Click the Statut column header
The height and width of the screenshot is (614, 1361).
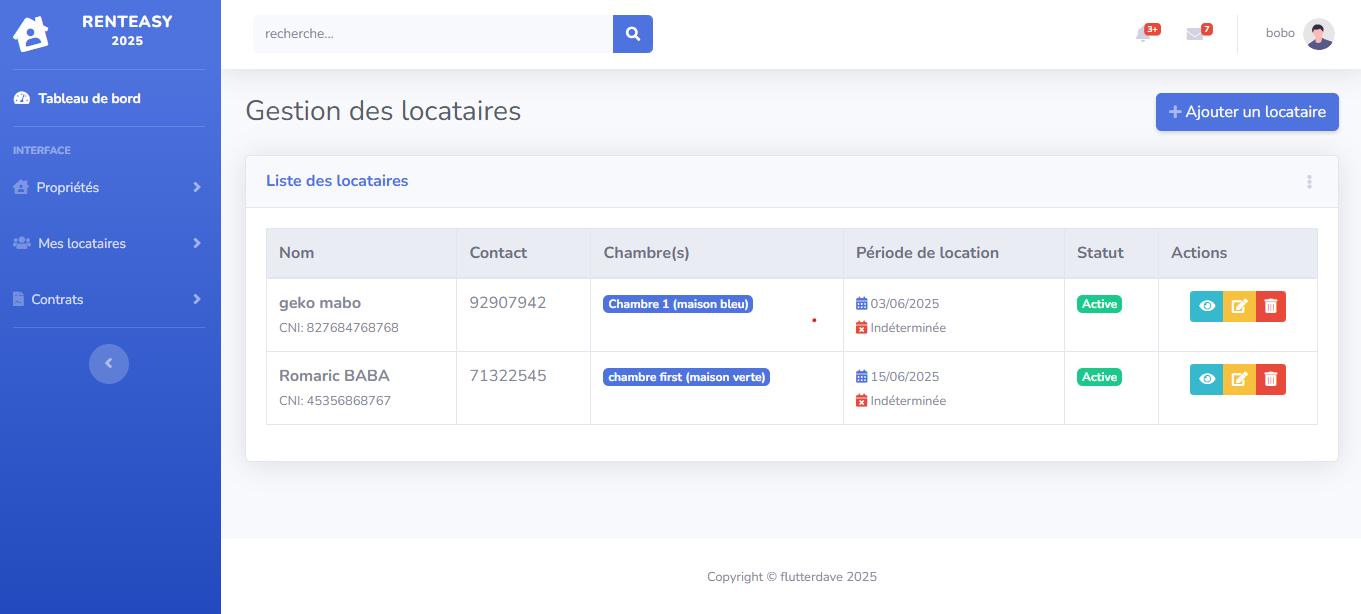click(x=1111, y=253)
